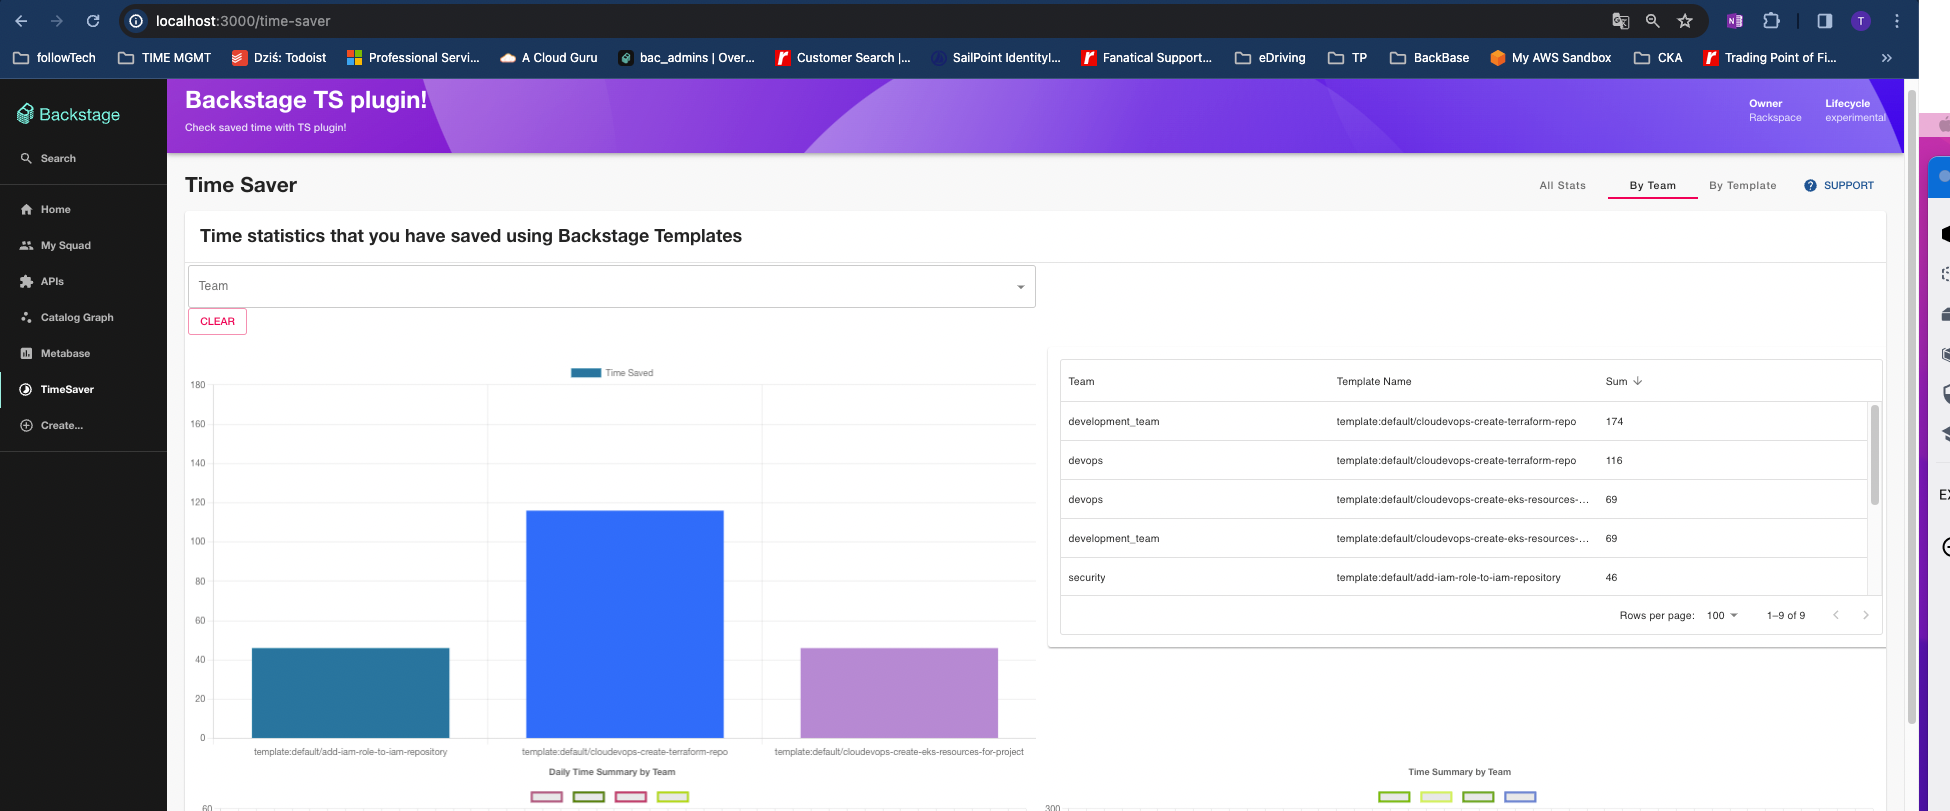Open SailPoint IdentityI... bookmark
Image resolution: width=1950 pixels, height=811 pixels.
pyautogui.click(x=996, y=58)
